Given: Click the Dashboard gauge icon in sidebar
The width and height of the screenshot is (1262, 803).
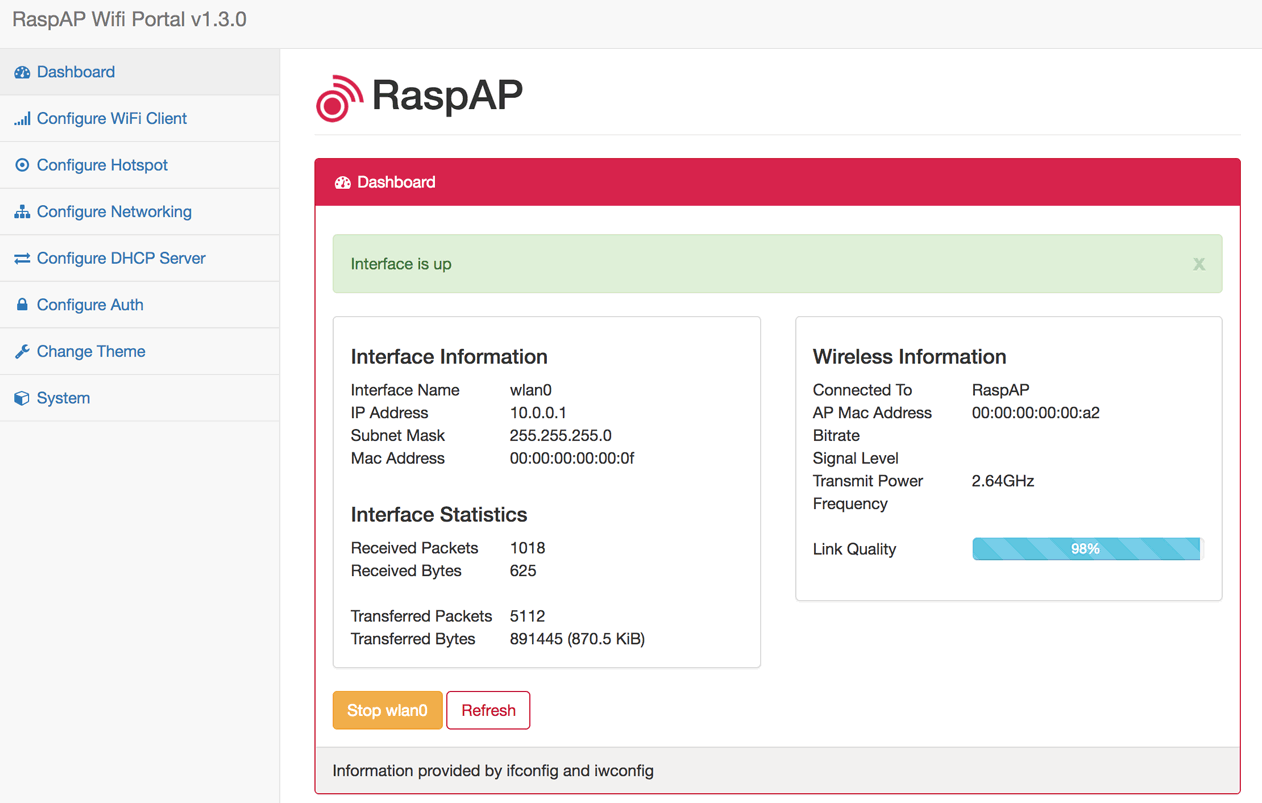Looking at the screenshot, I should [x=21, y=71].
